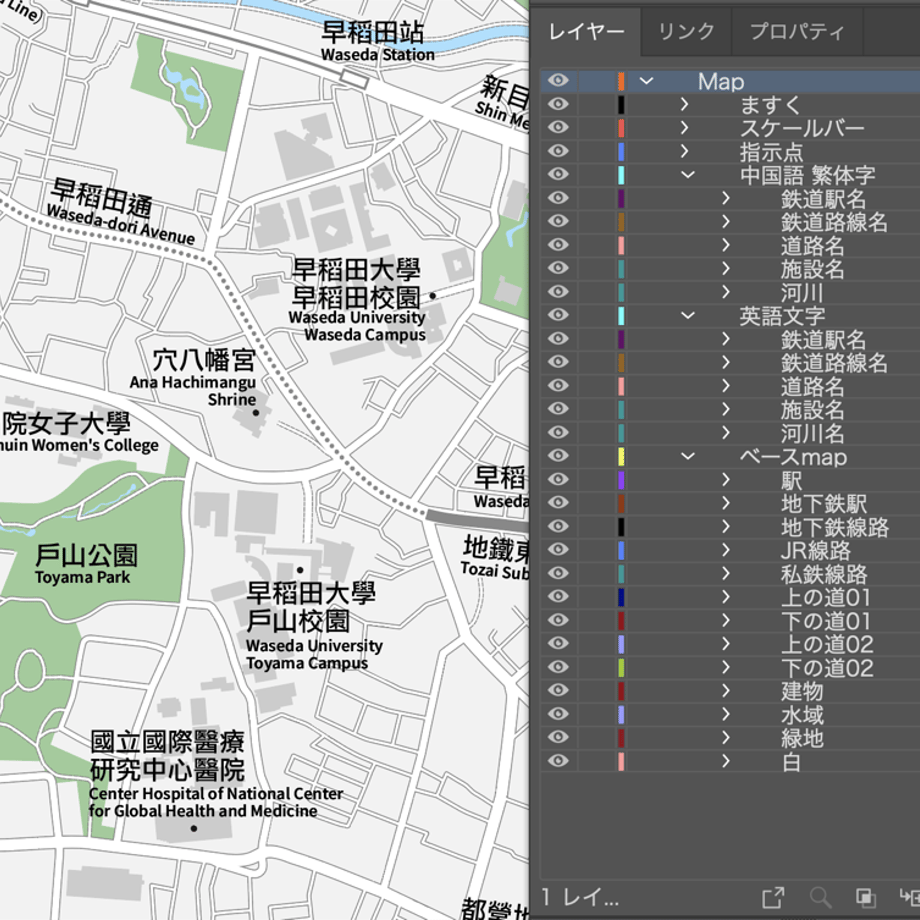The image size is (920, 920).
Task: Hide the 水域 layer
Action: [558, 714]
